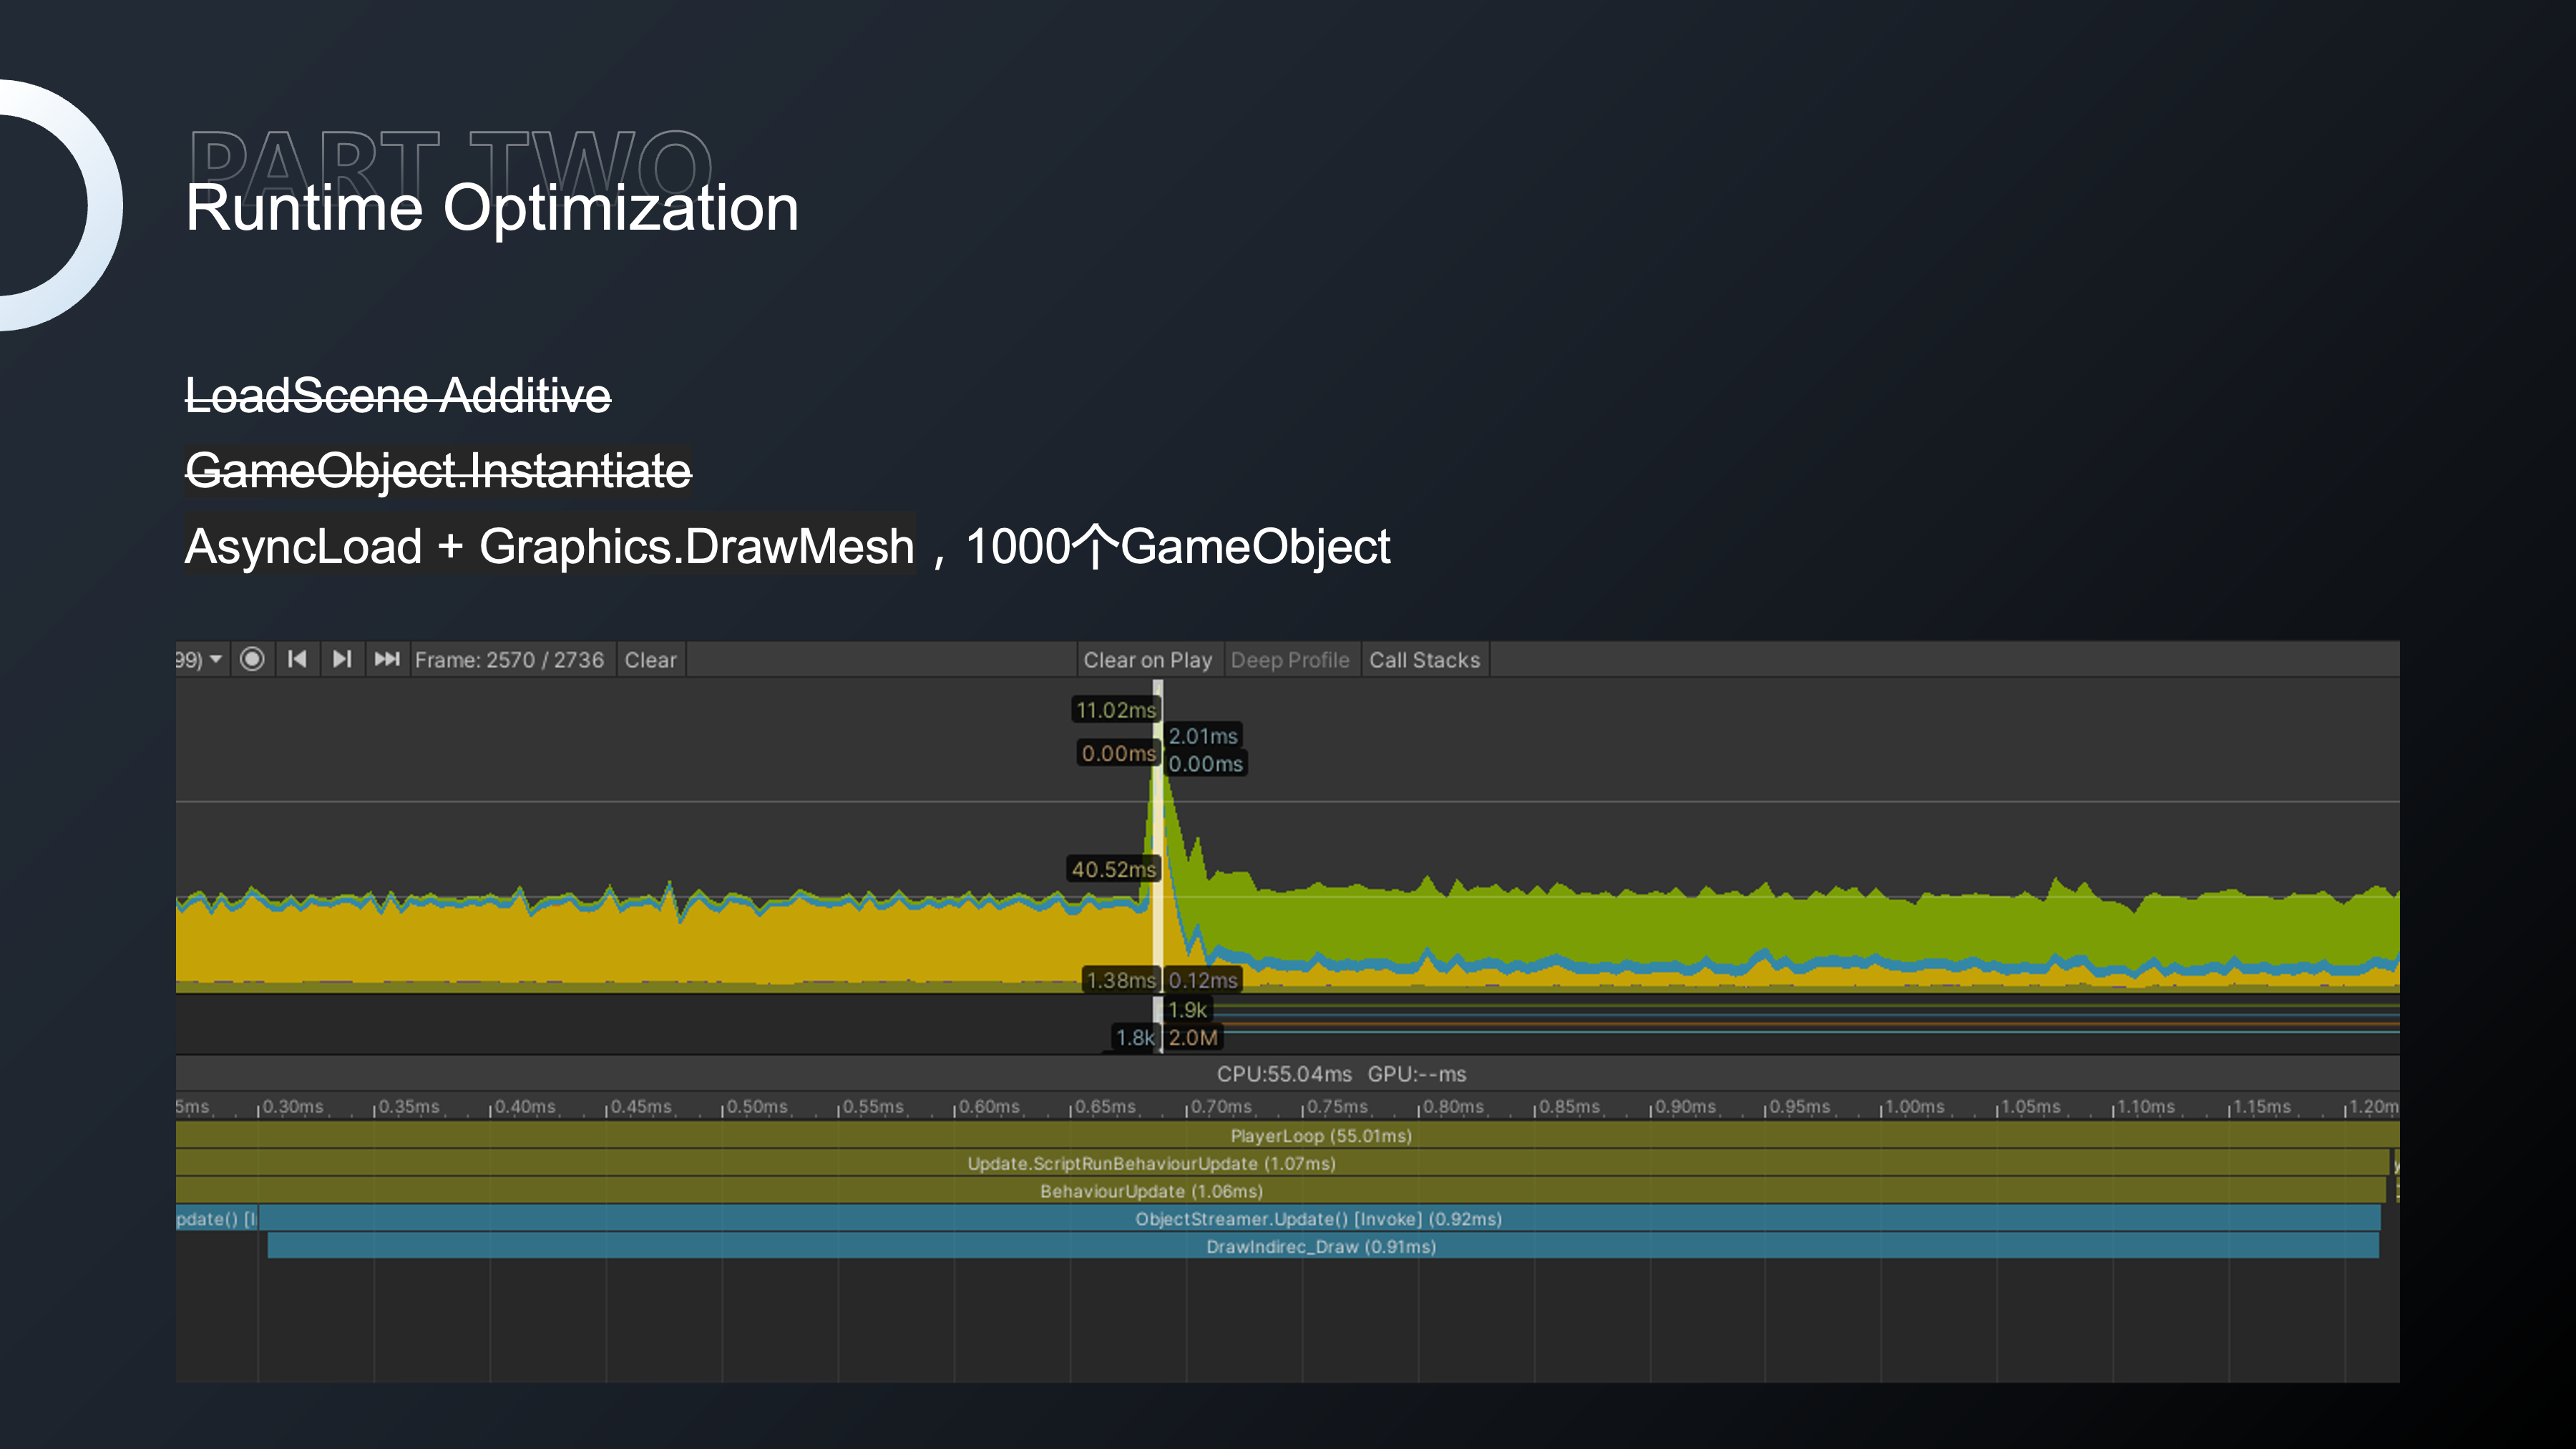Click the green area of CPU chart
Screen dimensions: 2576x1449
[1700, 925]
